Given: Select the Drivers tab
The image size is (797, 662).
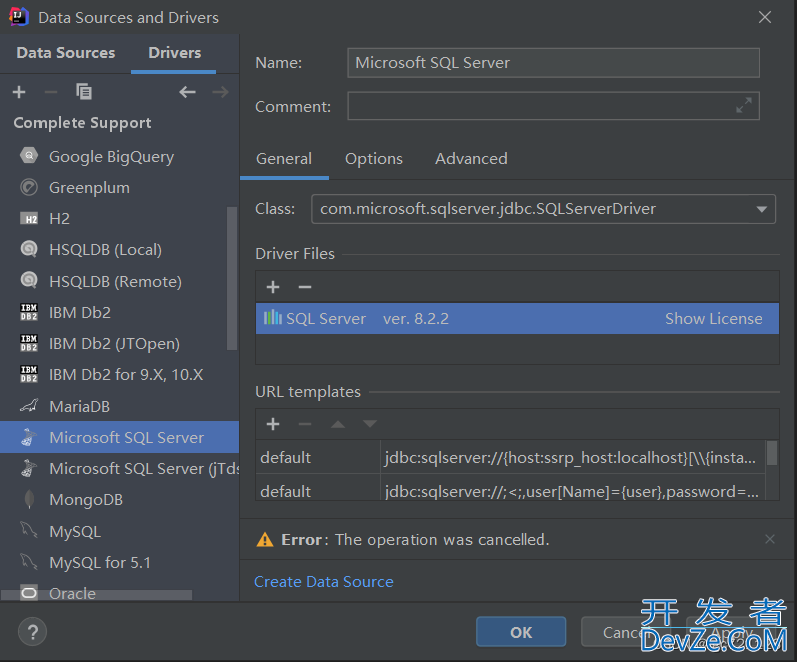Looking at the screenshot, I should (174, 53).
